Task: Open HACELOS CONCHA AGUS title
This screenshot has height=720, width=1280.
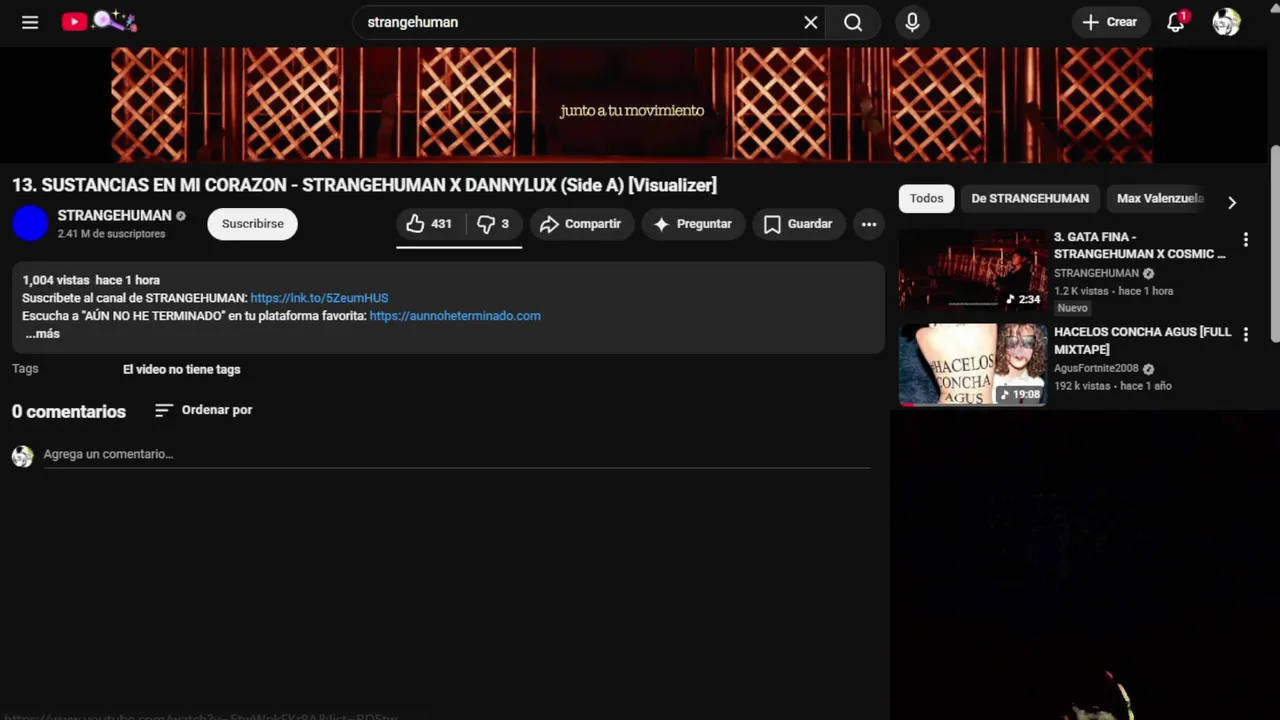Action: pyautogui.click(x=1142, y=340)
